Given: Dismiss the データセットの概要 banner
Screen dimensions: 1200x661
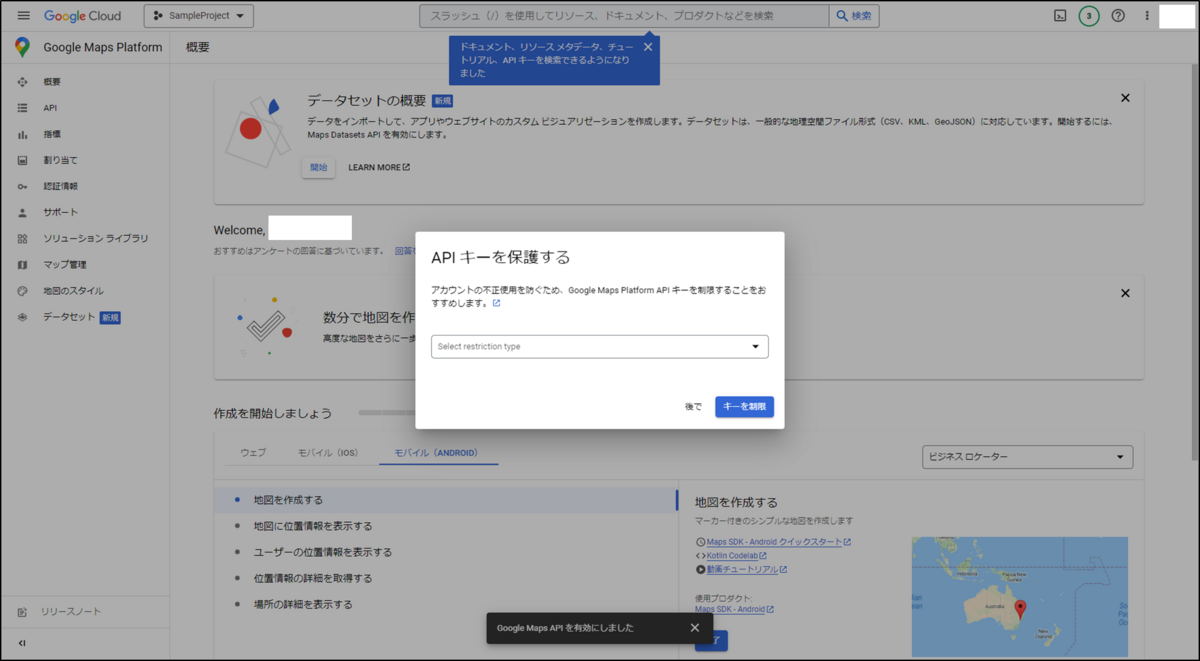Looking at the screenshot, I should (1125, 98).
